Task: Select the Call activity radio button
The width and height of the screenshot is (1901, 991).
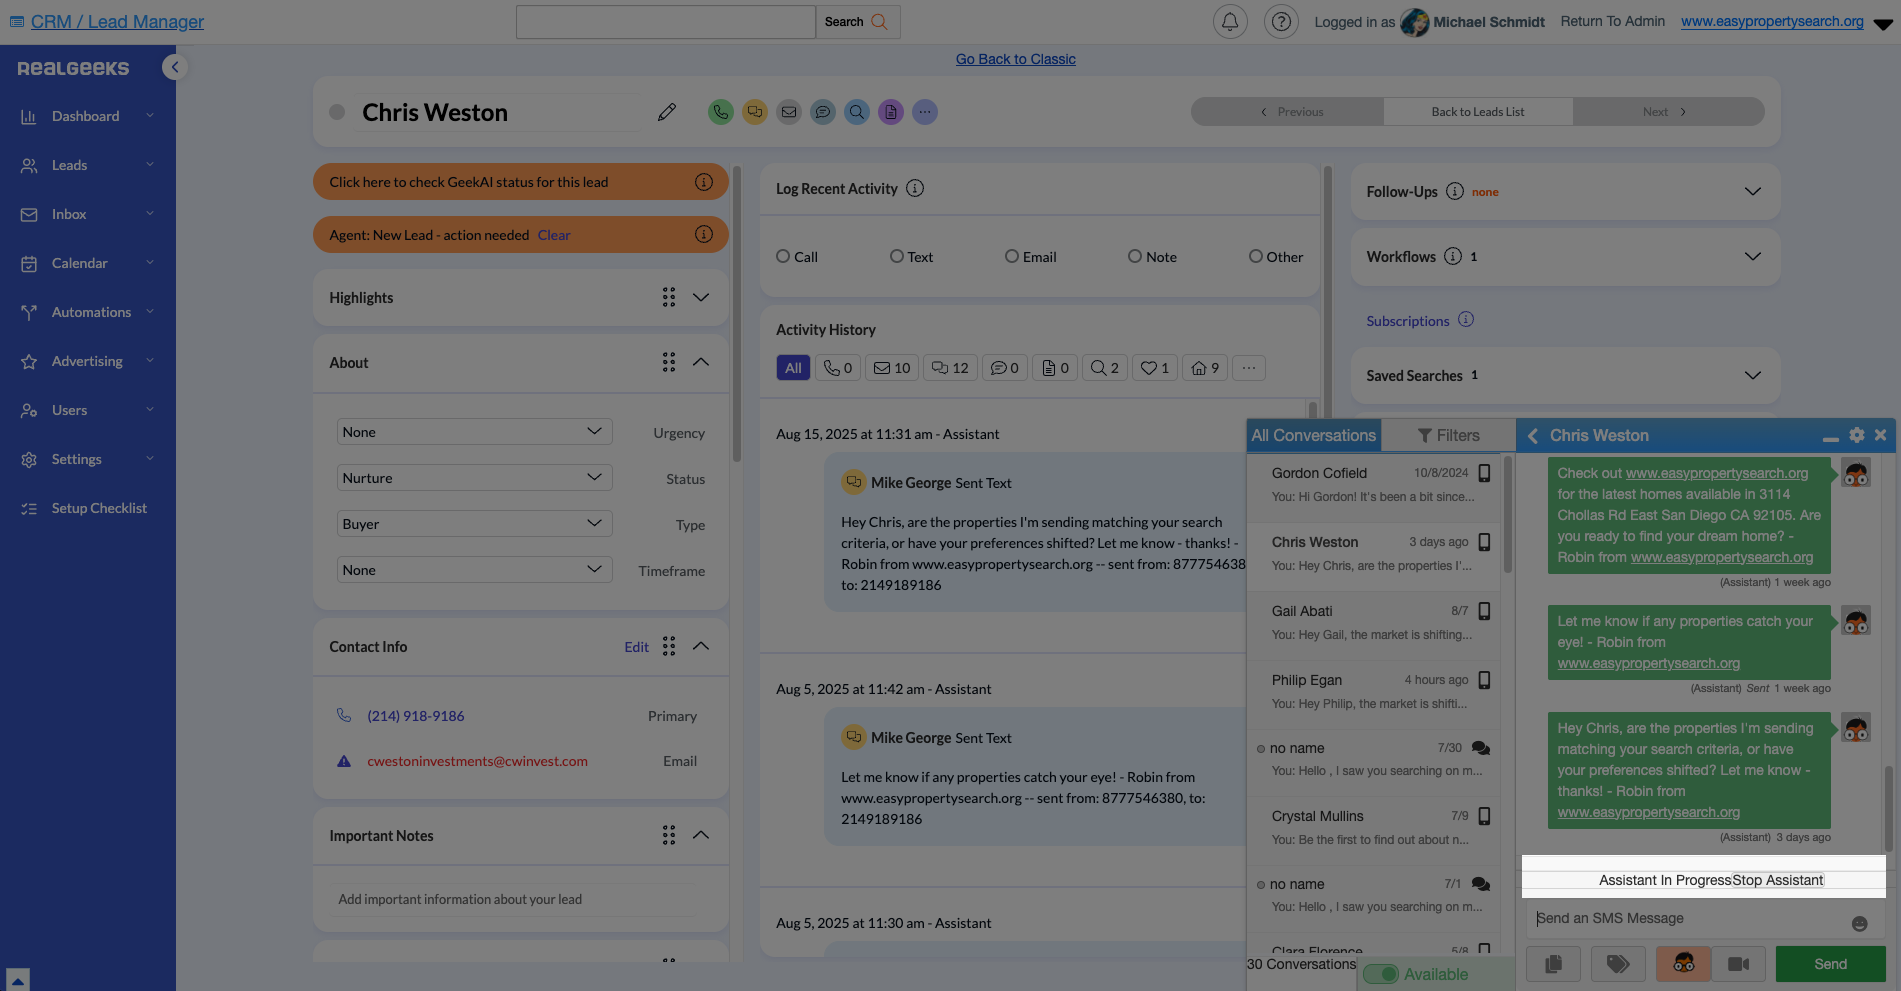Action: coord(783,256)
